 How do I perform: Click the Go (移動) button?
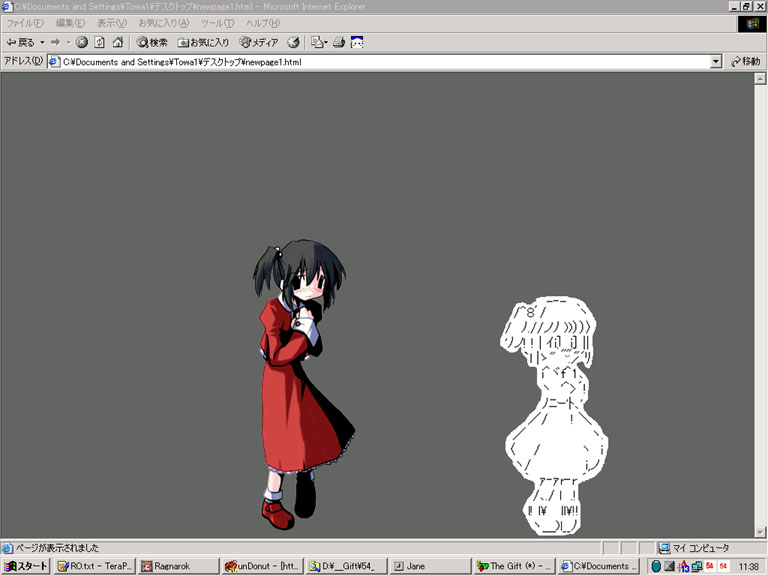coord(745,62)
